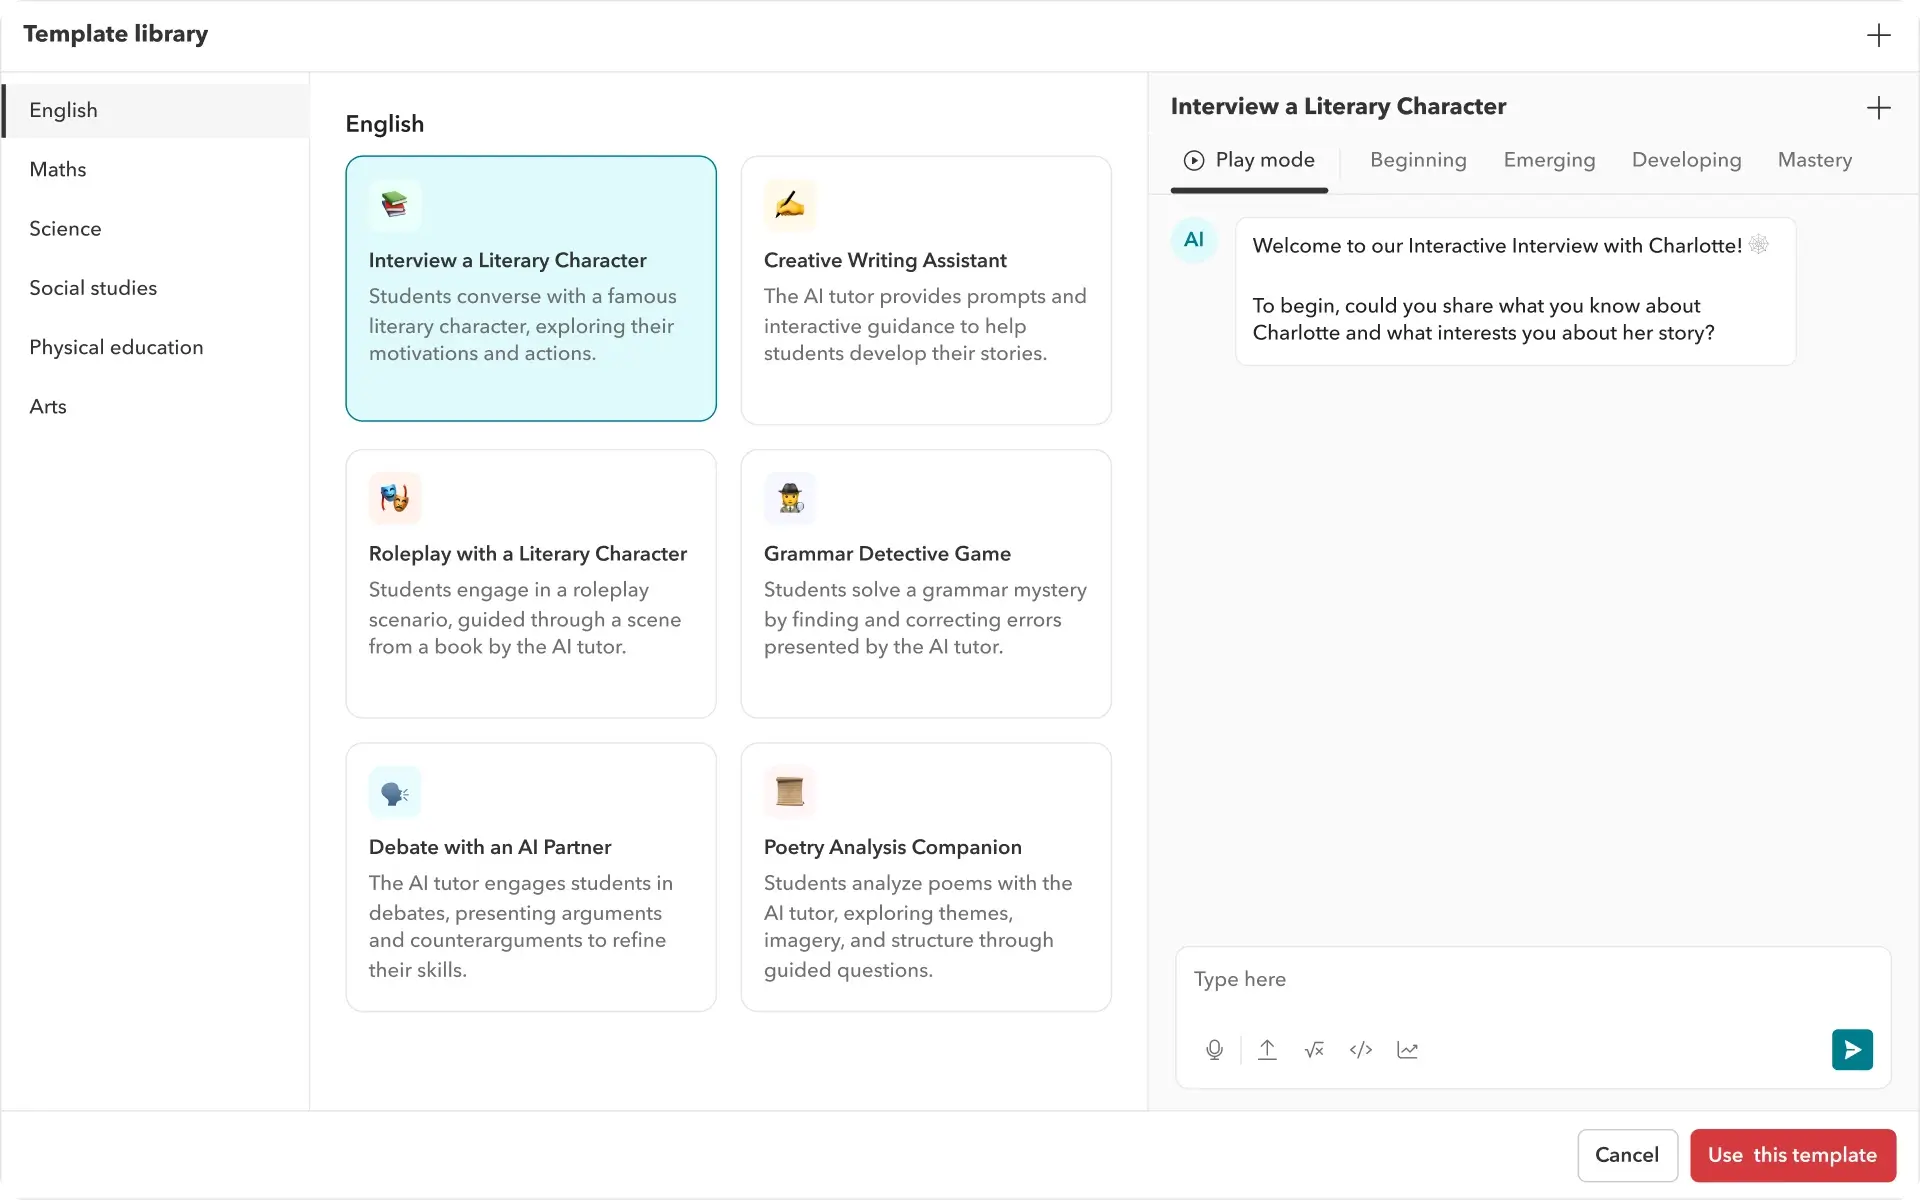Select Science in the subject sidebar
The height and width of the screenshot is (1200, 1920).
point(65,228)
